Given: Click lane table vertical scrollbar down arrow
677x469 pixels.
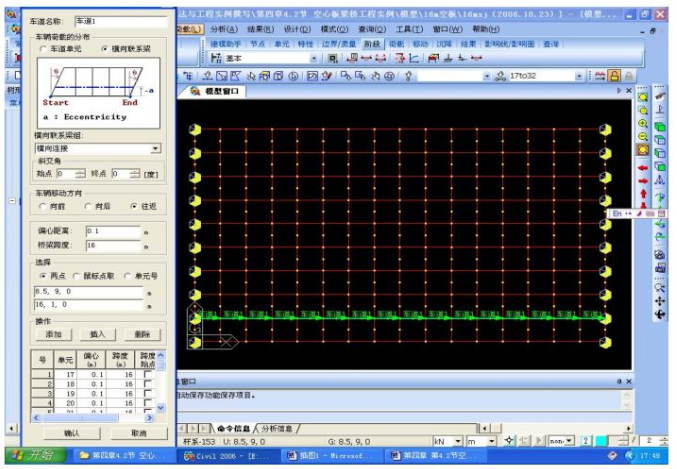Looking at the screenshot, I should pos(161,407).
